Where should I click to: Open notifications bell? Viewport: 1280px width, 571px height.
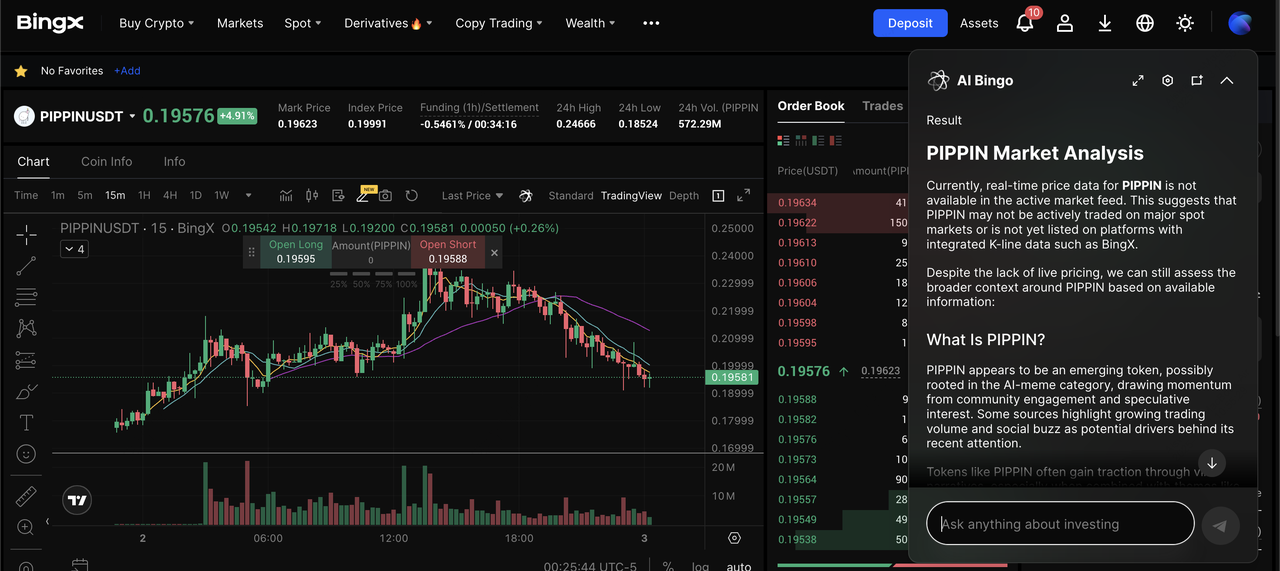(x=1024, y=23)
